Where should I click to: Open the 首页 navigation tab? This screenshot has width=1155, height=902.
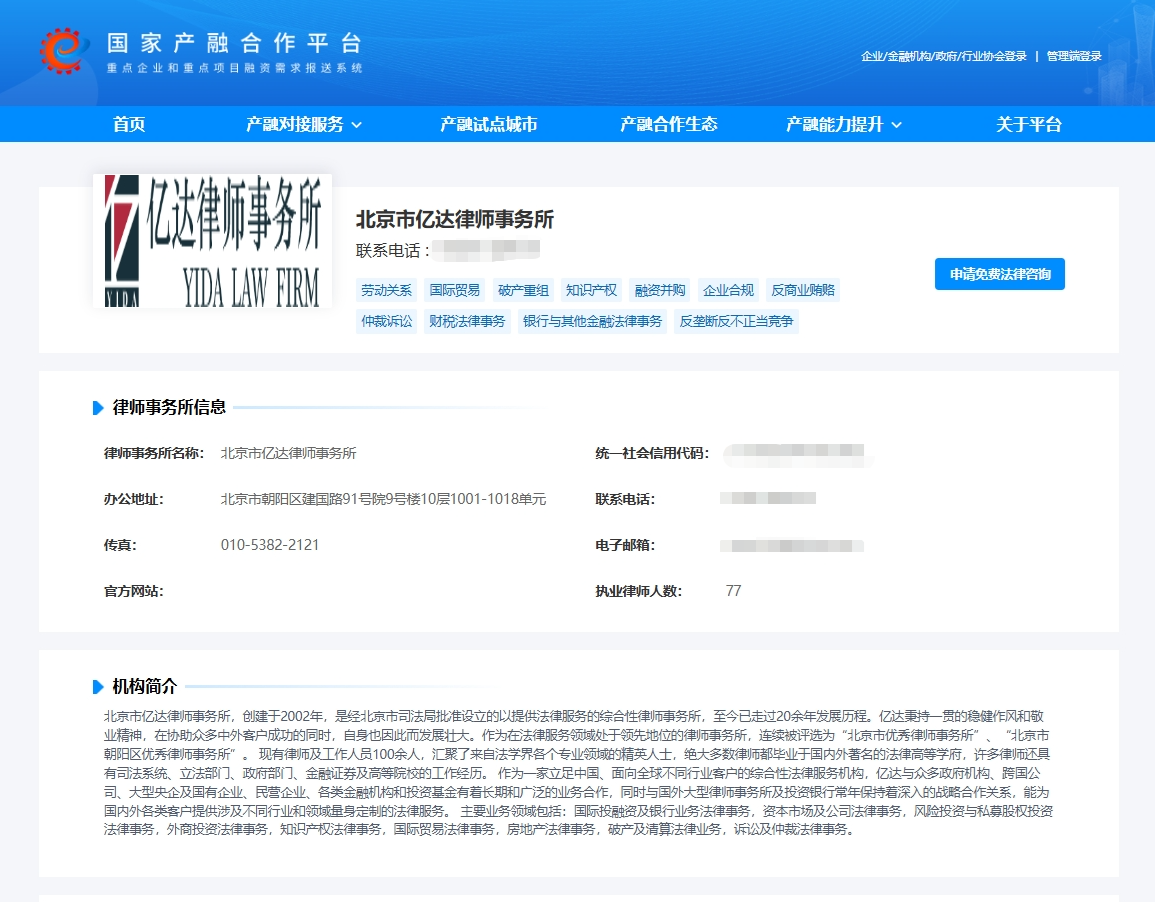129,124
